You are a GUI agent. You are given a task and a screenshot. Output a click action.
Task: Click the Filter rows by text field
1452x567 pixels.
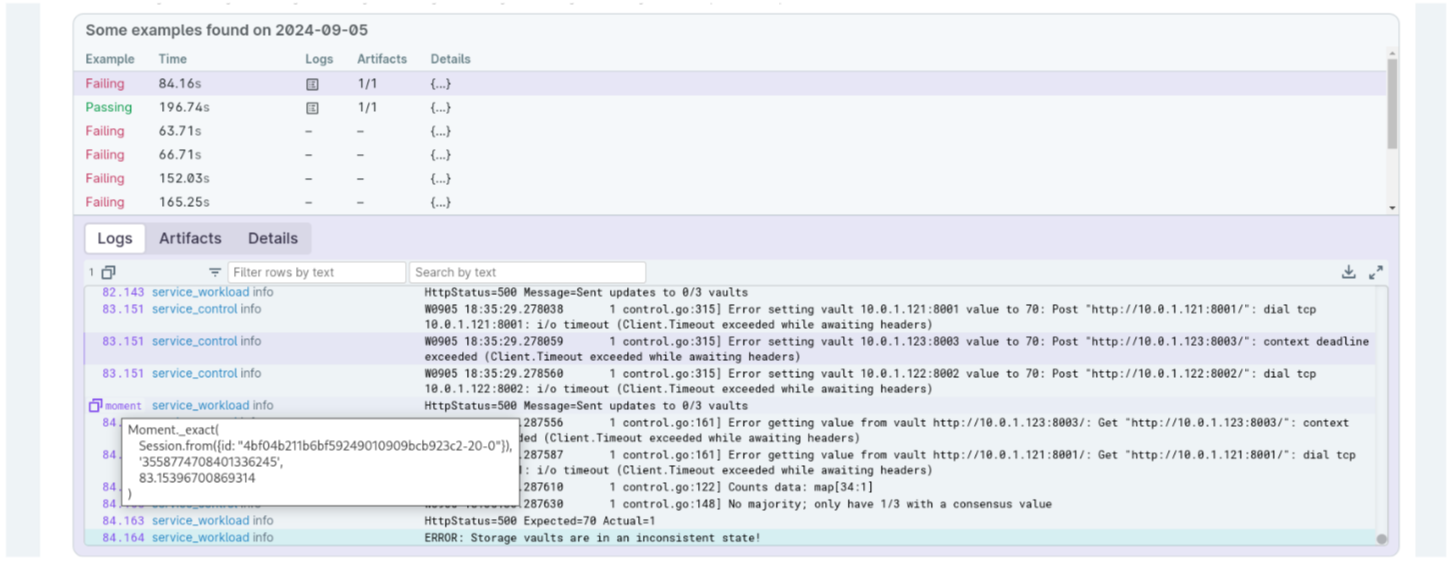317,272
